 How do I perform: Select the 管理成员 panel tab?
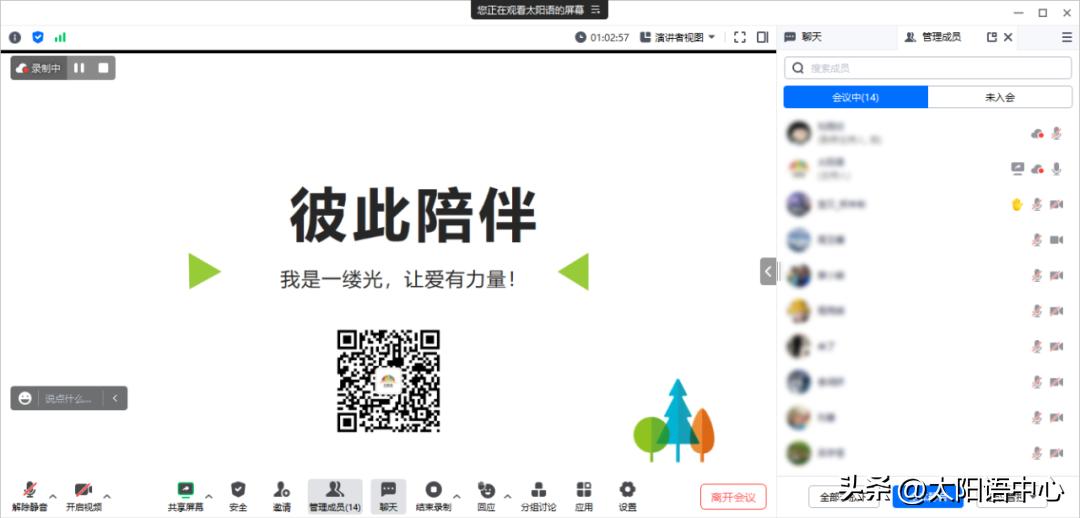pyautogui.click(x=933, y=37)
